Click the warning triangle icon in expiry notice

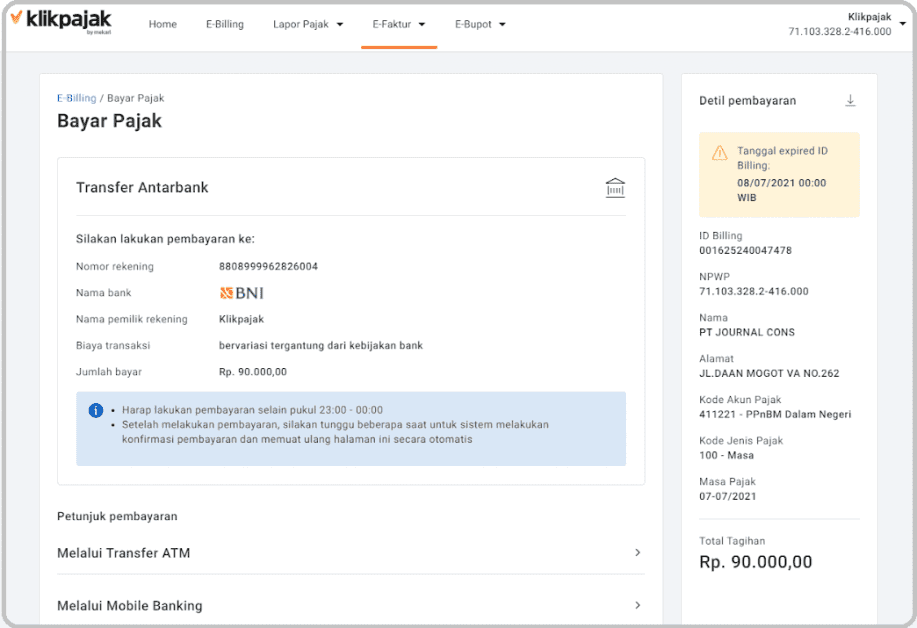click(719, 153)
